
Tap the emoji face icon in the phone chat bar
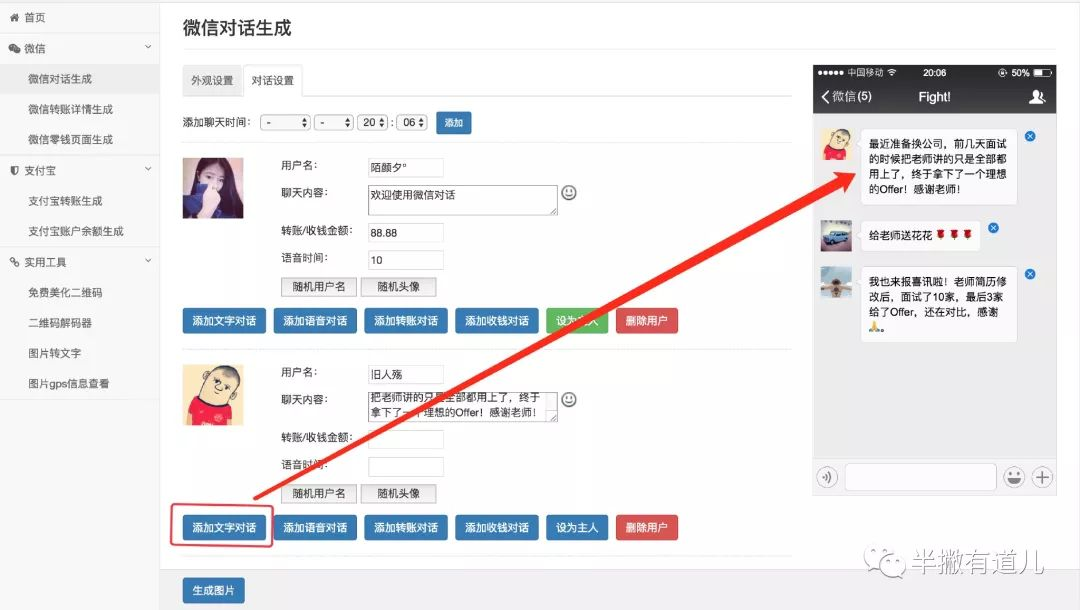[x=1013, y=477]
